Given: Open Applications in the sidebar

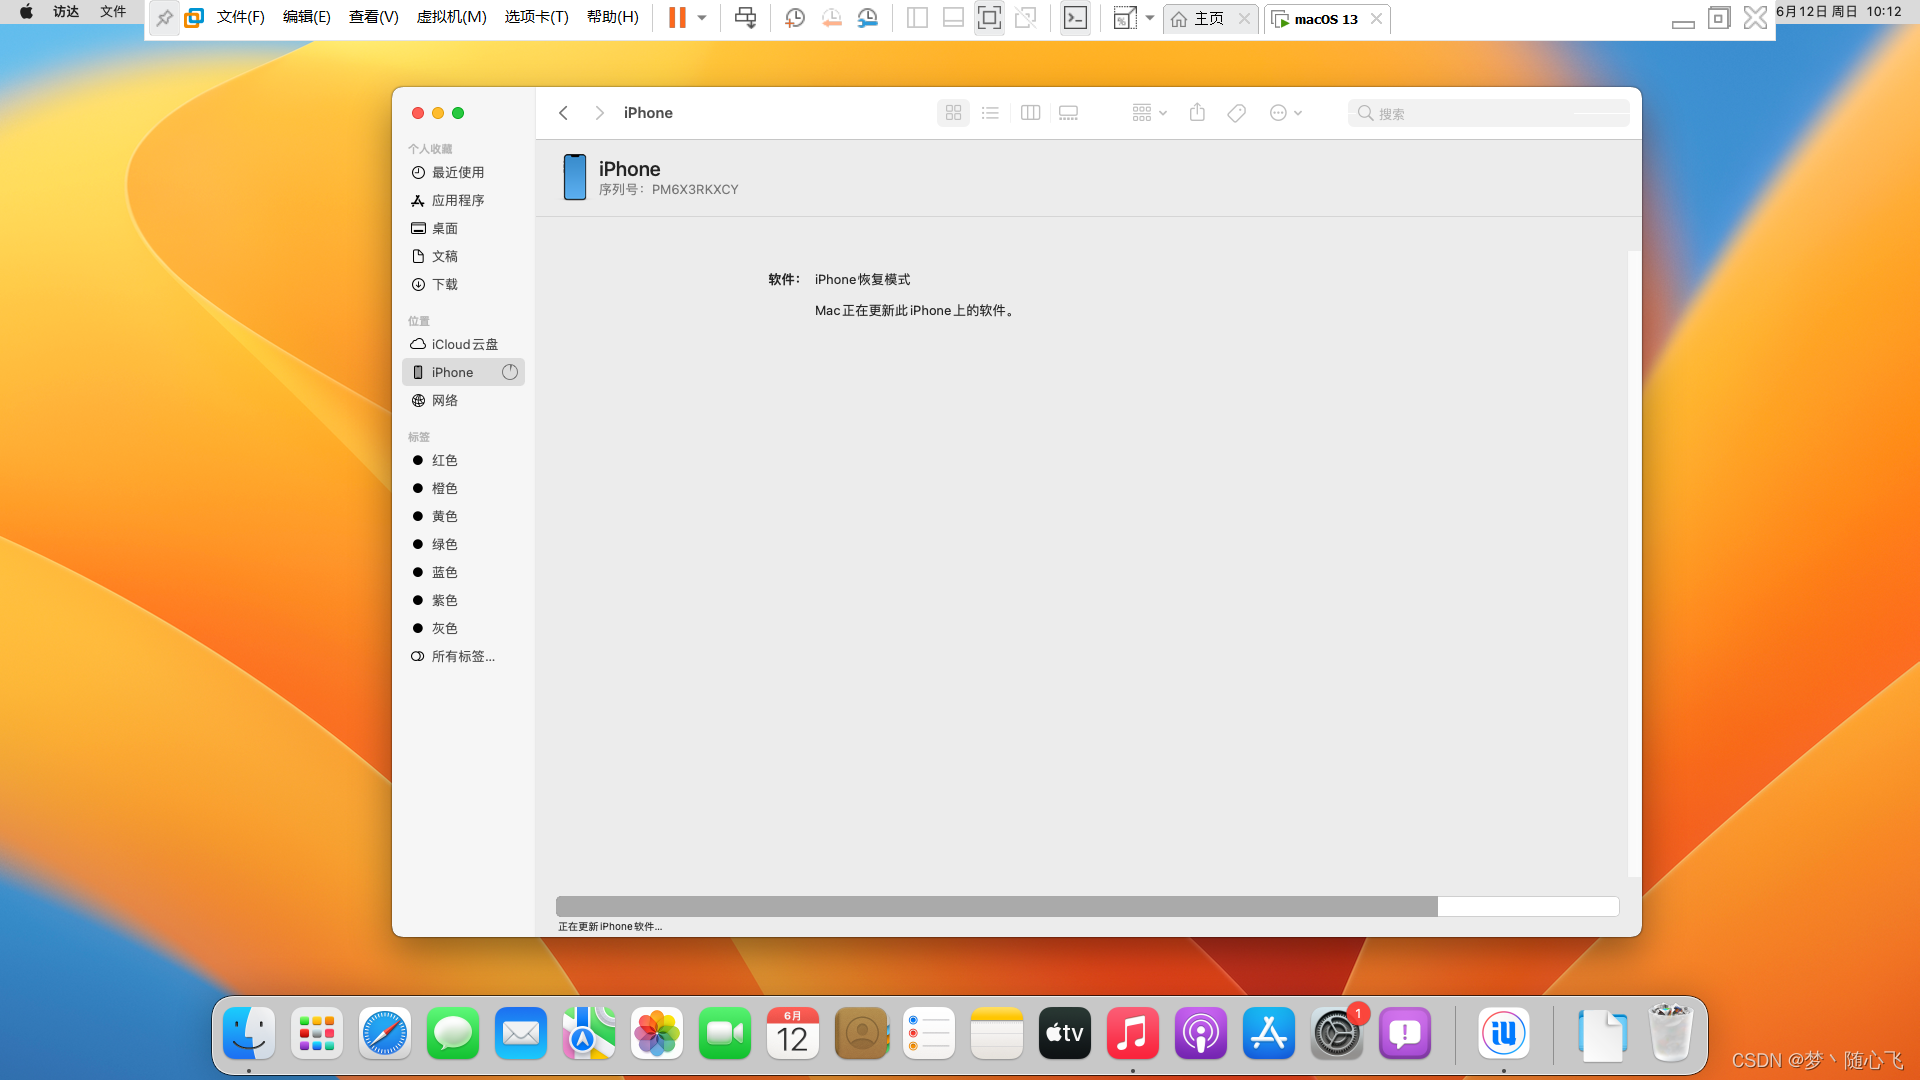Looking at the screenshot, I should point(463,200).
